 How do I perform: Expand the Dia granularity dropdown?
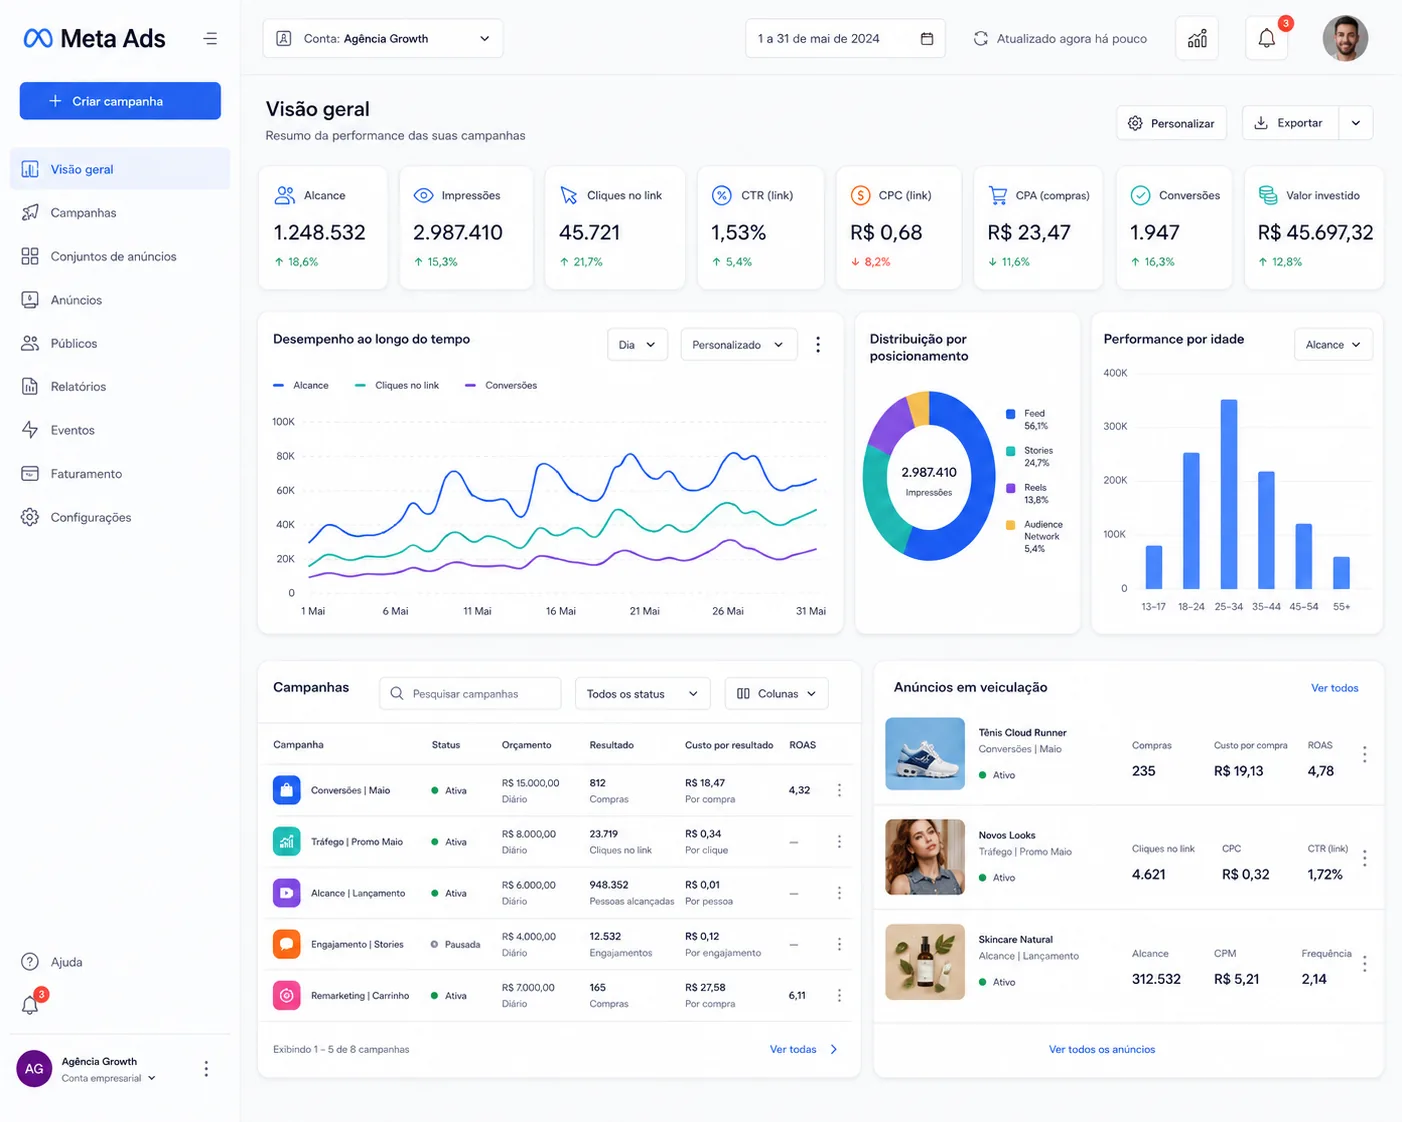tap(637, 345)
